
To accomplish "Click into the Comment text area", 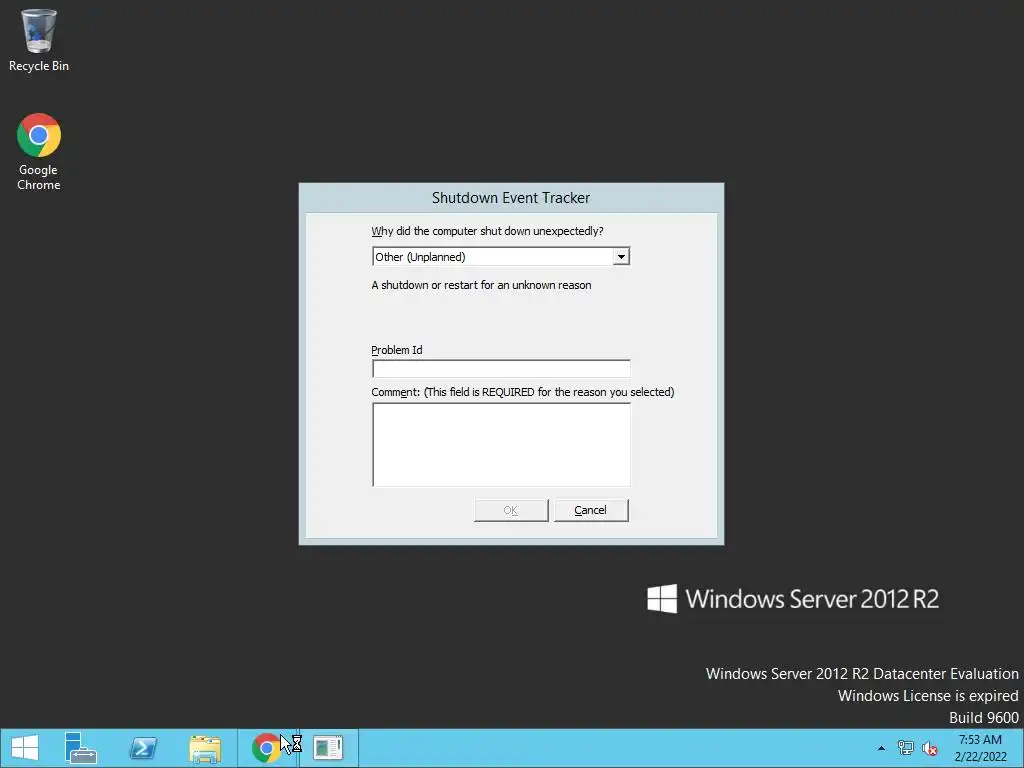I will click(501, 445).
